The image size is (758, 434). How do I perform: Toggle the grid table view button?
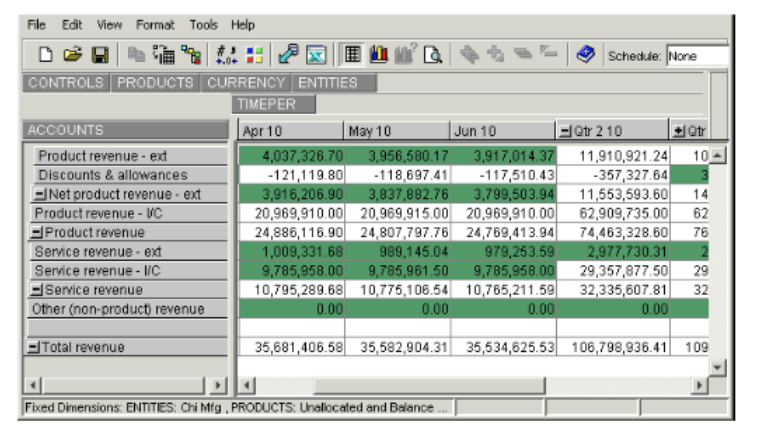[353, 56]
